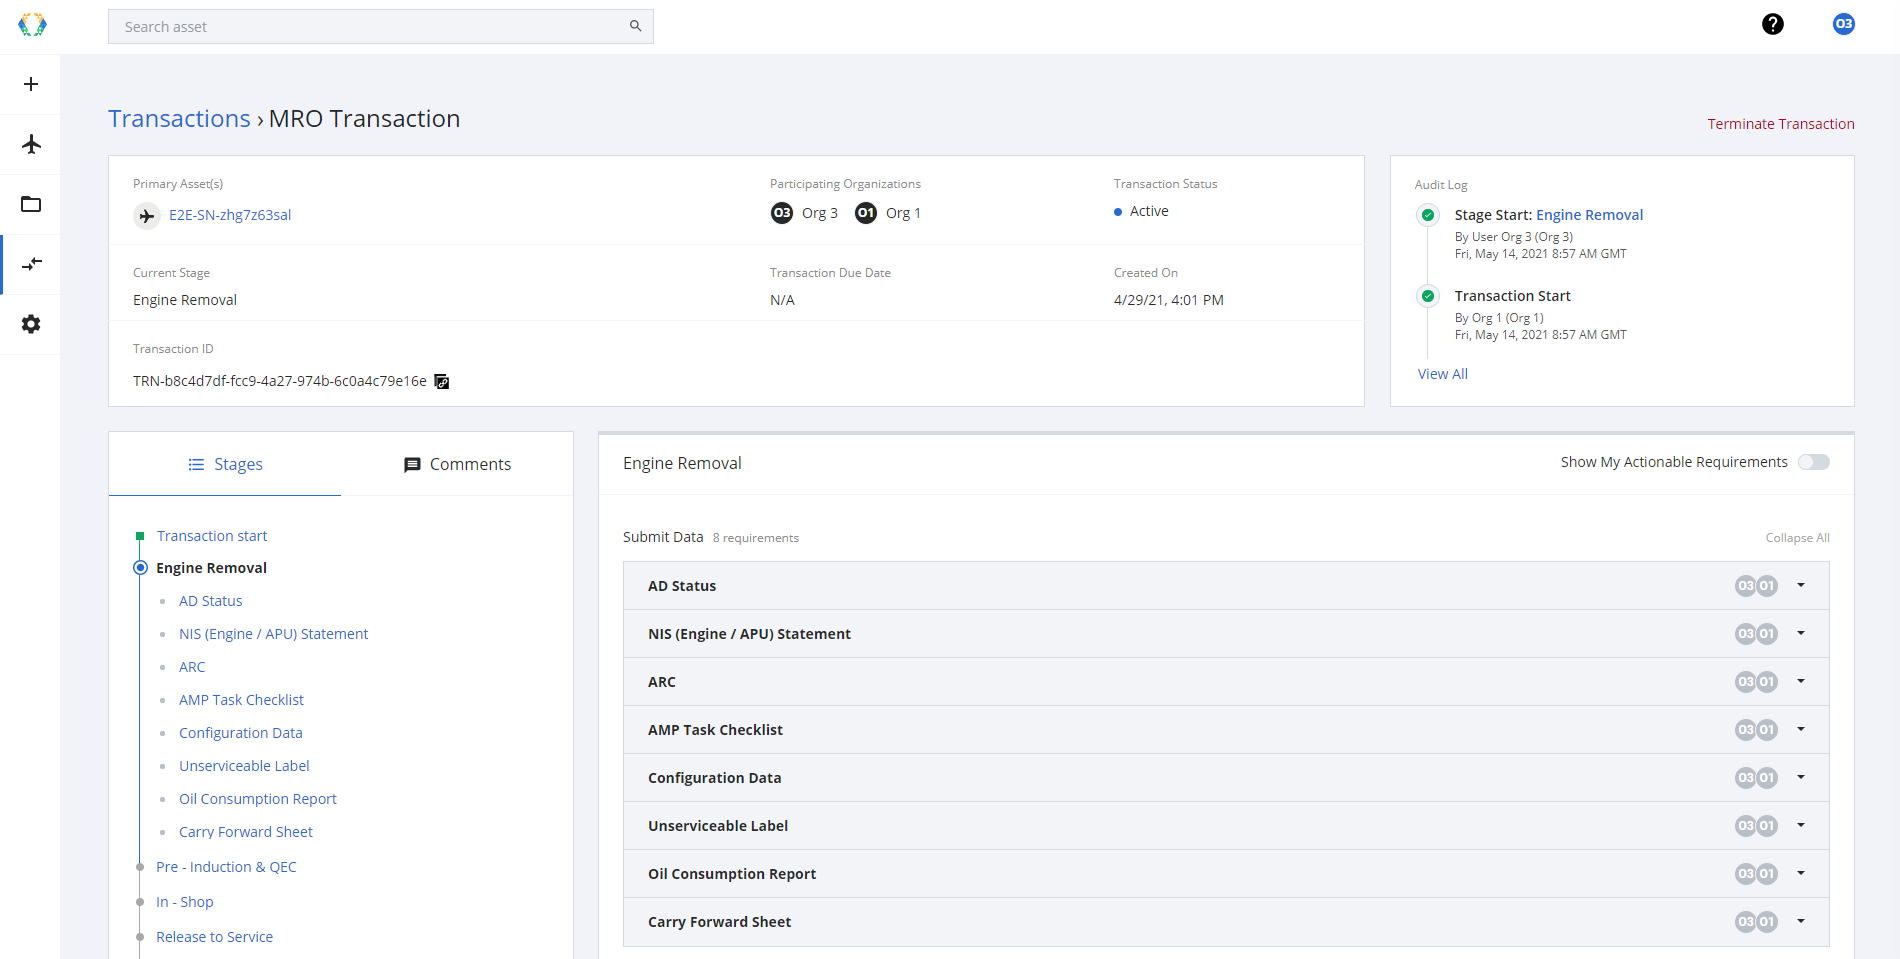Viewport: 1900px width, 959px height.
Task: Select Pre - Induction & QEC stage
Action: pyautogui.click(x=226, y=867)
